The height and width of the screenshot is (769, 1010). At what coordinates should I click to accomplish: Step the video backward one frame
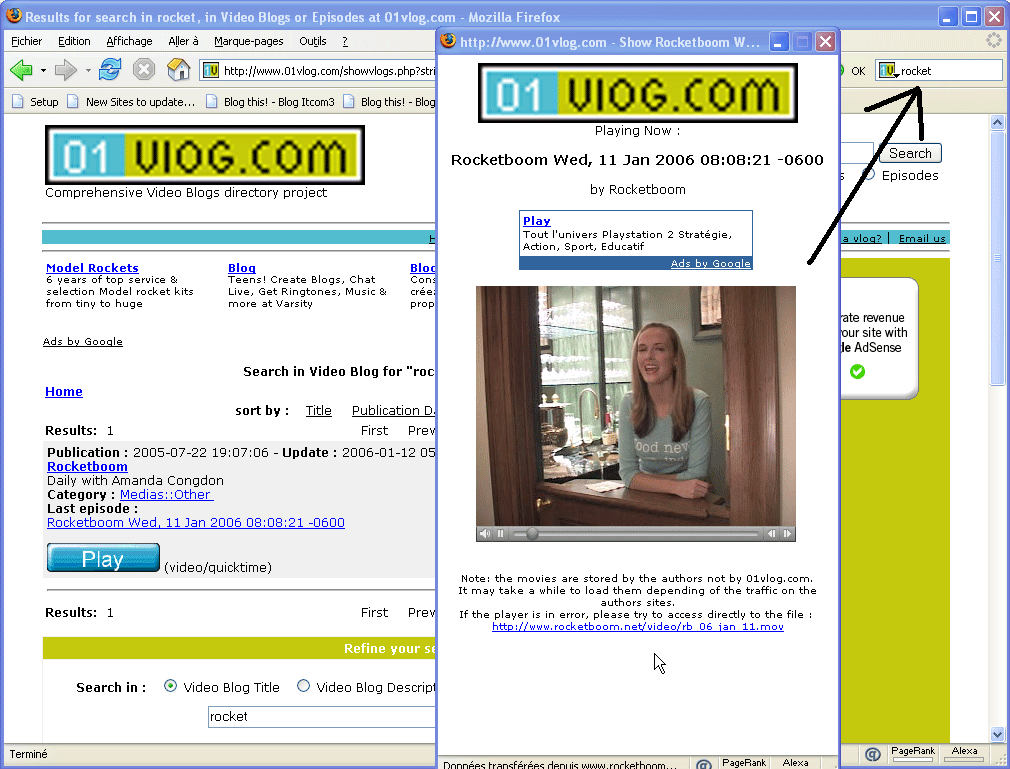pos(772,533)
